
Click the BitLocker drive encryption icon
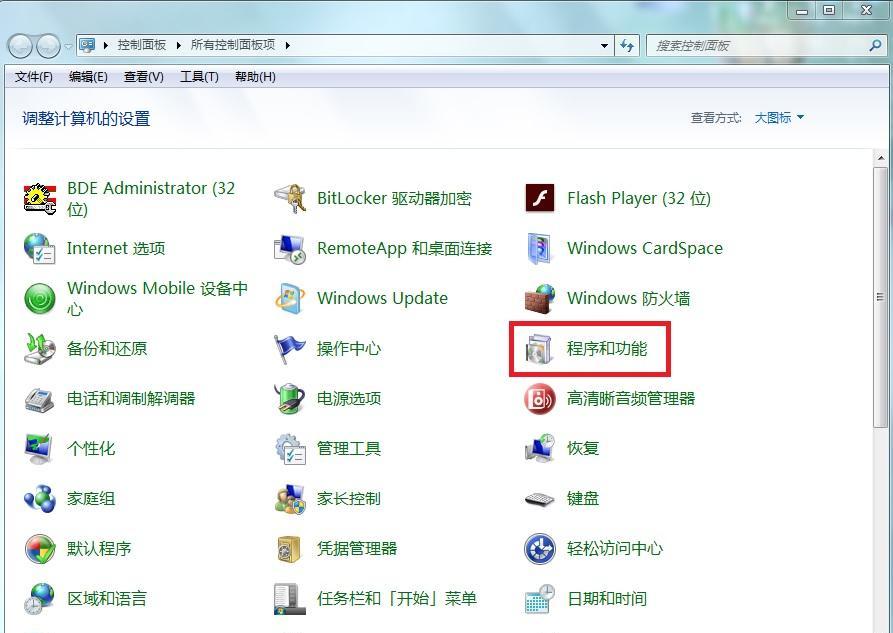tap(290, 198)
